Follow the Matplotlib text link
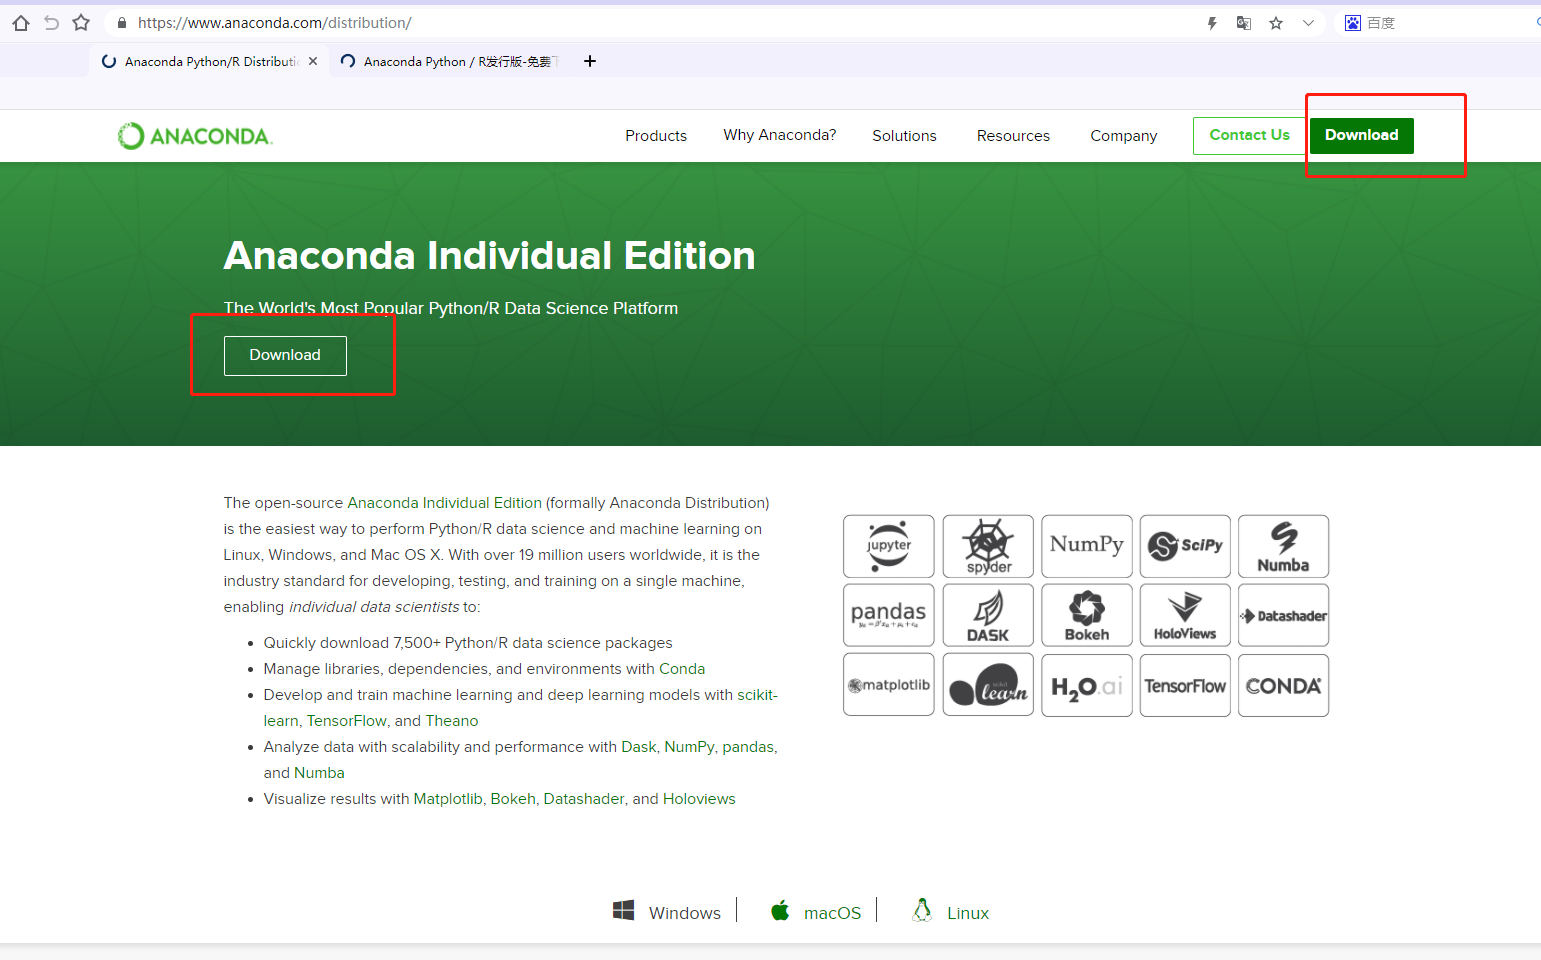Screen dimensions: 1541x960 (x=448, y=799)
